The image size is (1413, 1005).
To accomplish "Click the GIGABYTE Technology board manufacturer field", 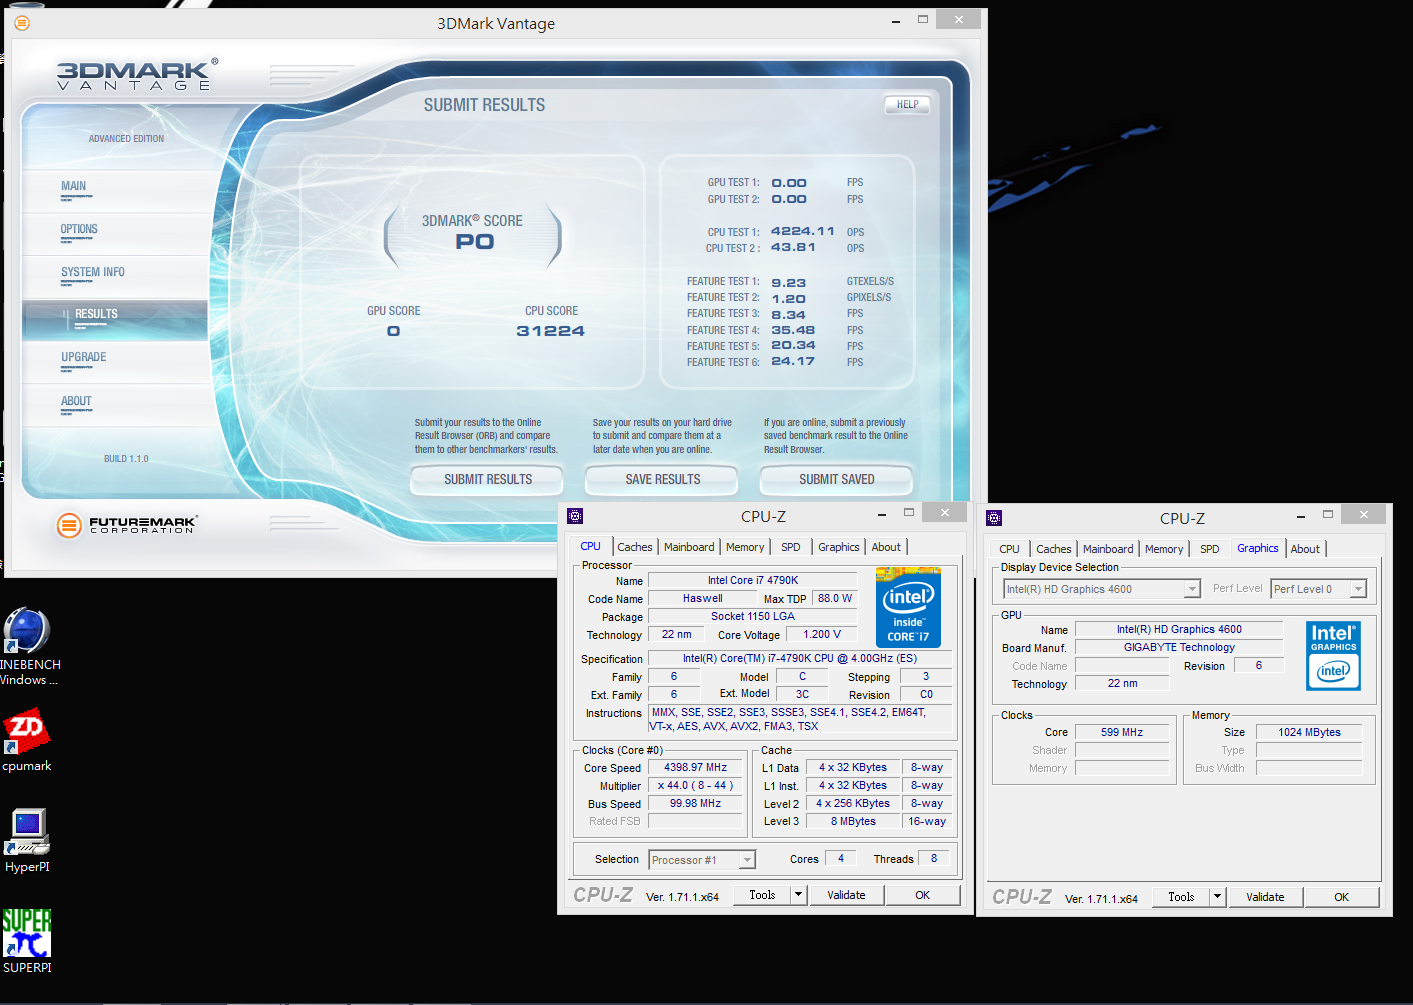I will click(1179, 648).
